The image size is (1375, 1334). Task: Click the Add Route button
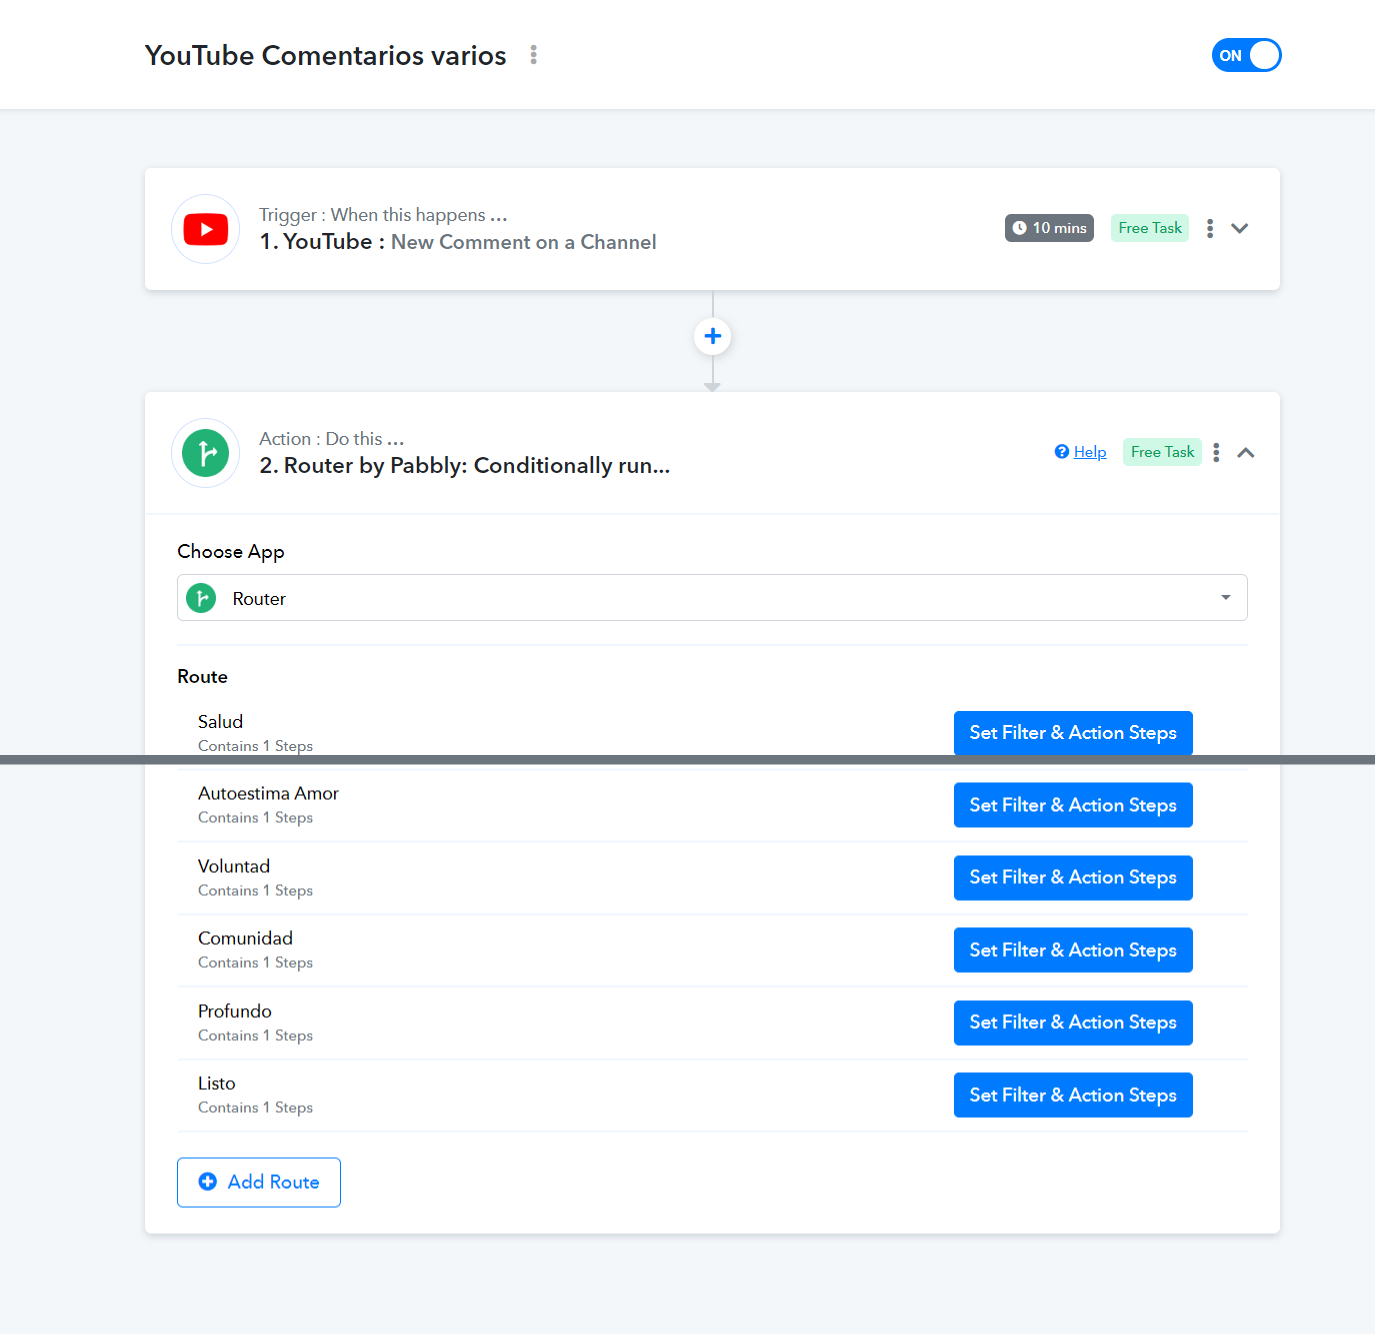click(259, 1182)
